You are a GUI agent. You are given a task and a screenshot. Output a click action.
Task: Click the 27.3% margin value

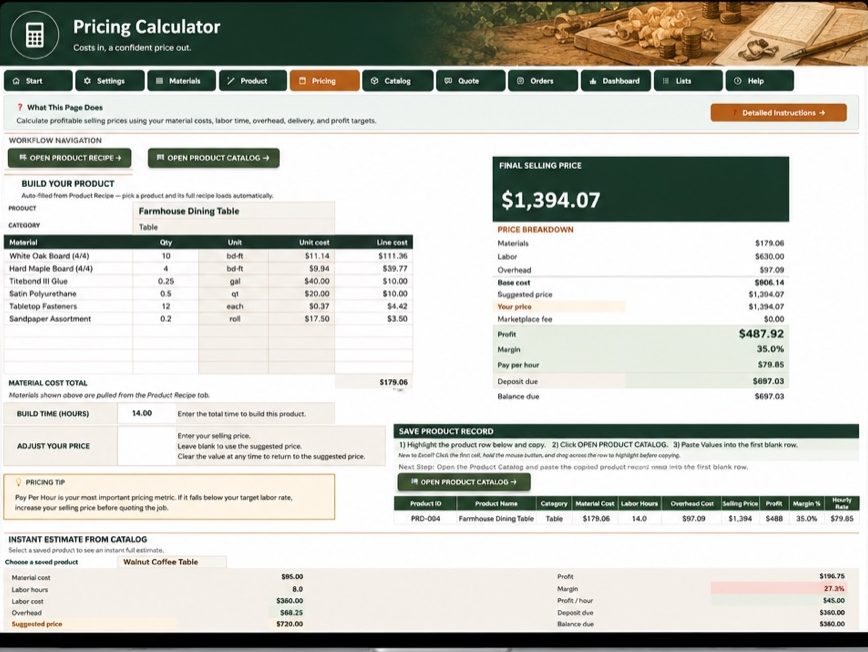click(834, 588)
